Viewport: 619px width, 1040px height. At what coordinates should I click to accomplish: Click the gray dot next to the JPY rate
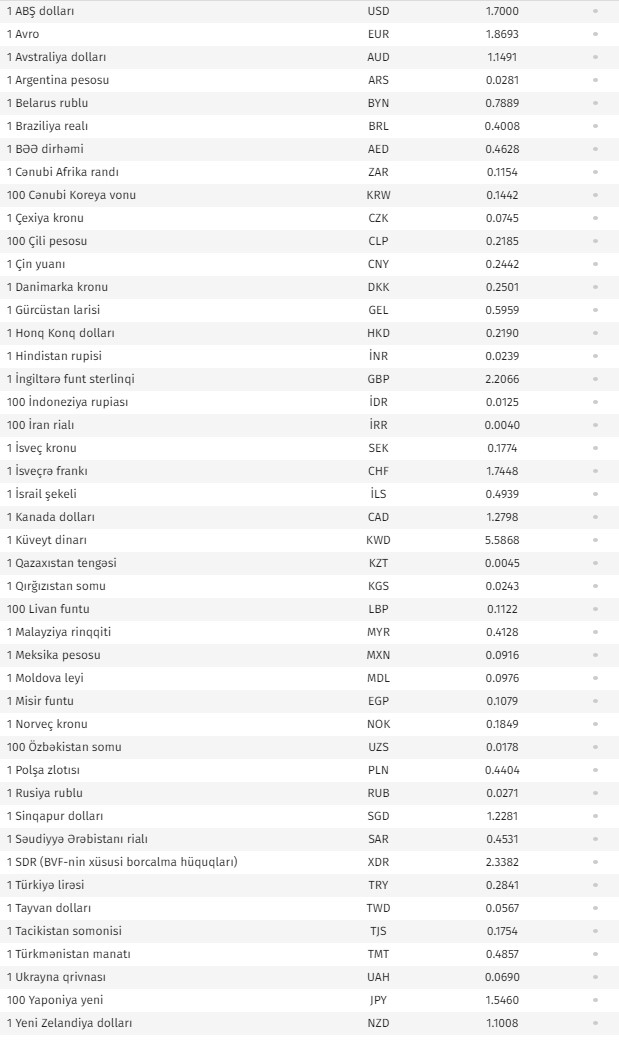(595, 1000)
